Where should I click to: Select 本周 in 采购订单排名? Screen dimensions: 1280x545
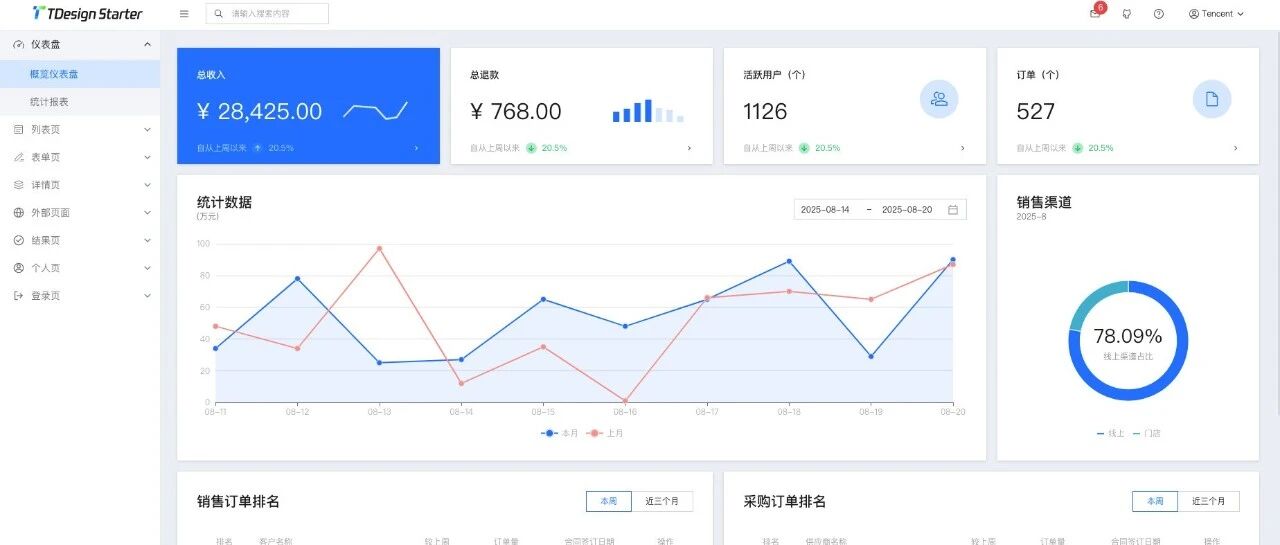tap(1155, 502)
